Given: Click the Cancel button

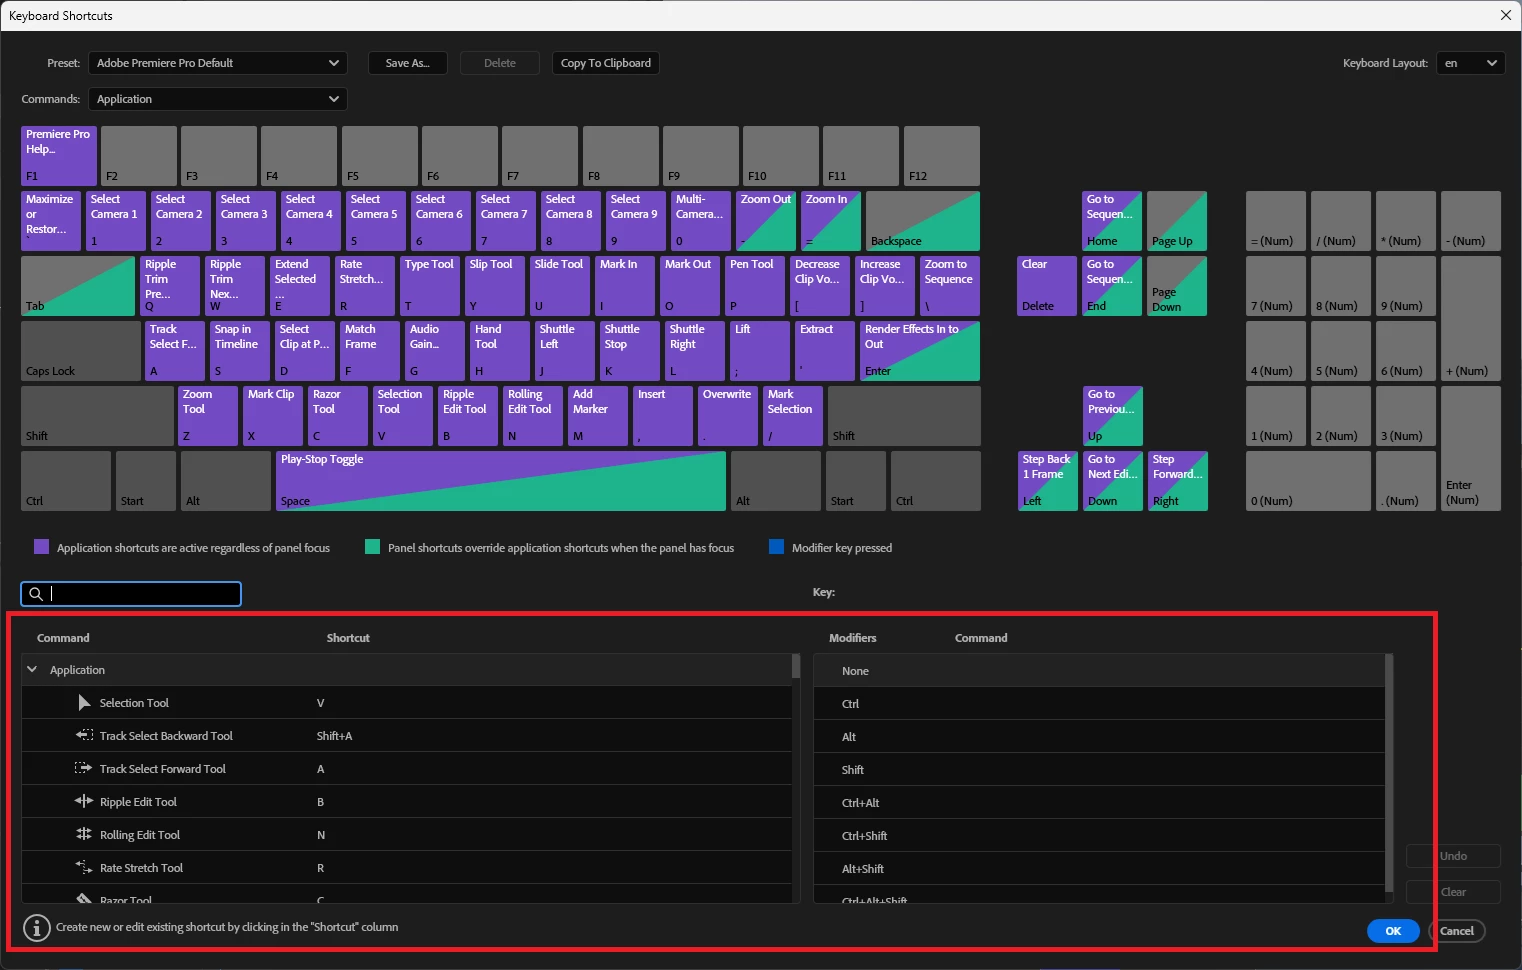Looking at the screenshot, I should click(x=1457, y=931).
